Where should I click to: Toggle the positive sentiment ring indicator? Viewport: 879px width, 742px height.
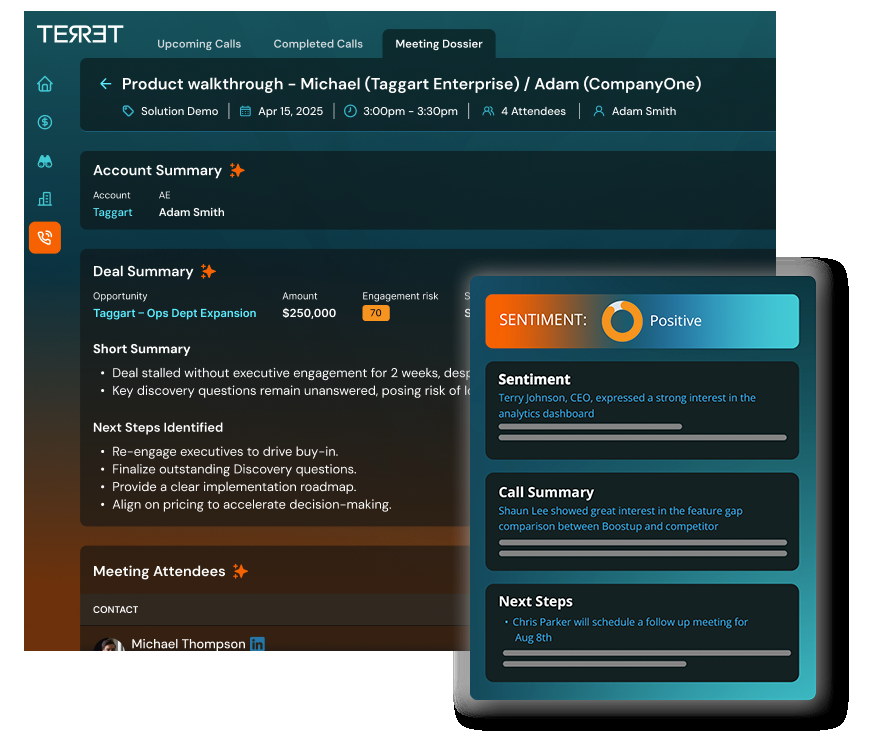tap(623, 321)
